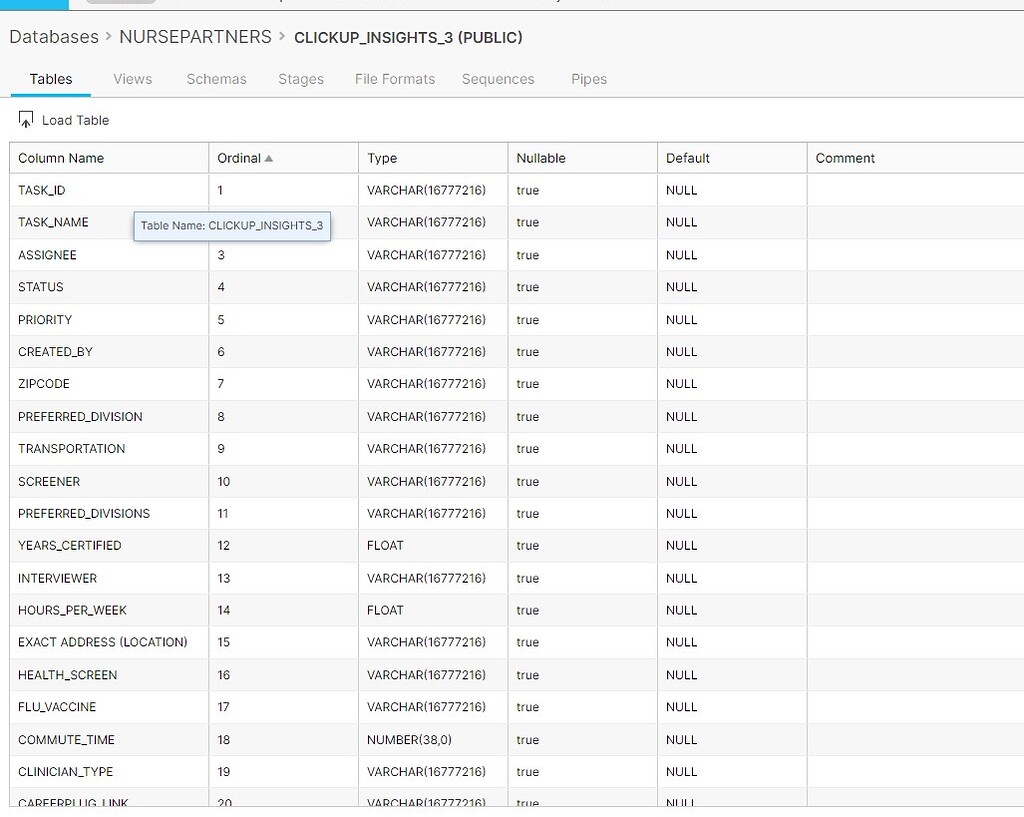Switch to the Schemas tab

pos(216,79)
